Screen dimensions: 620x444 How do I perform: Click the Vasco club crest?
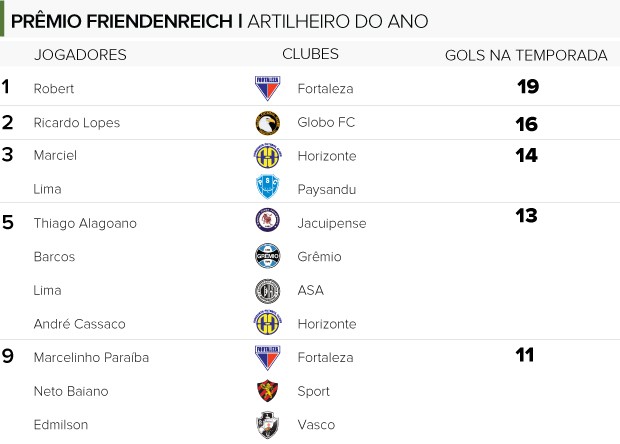[x=267, y=424]
